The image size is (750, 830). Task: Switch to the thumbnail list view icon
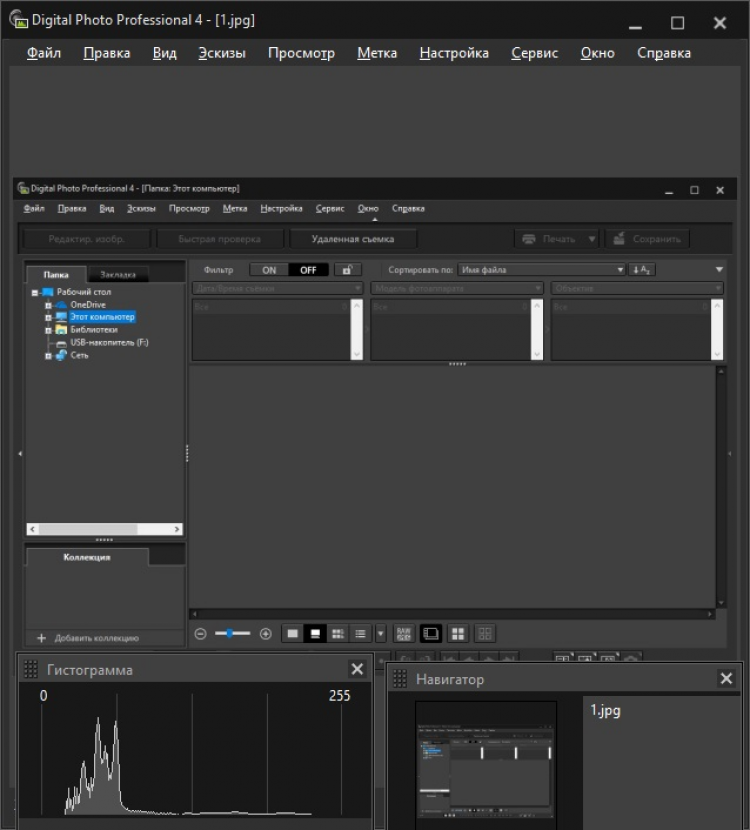[360, 633]
